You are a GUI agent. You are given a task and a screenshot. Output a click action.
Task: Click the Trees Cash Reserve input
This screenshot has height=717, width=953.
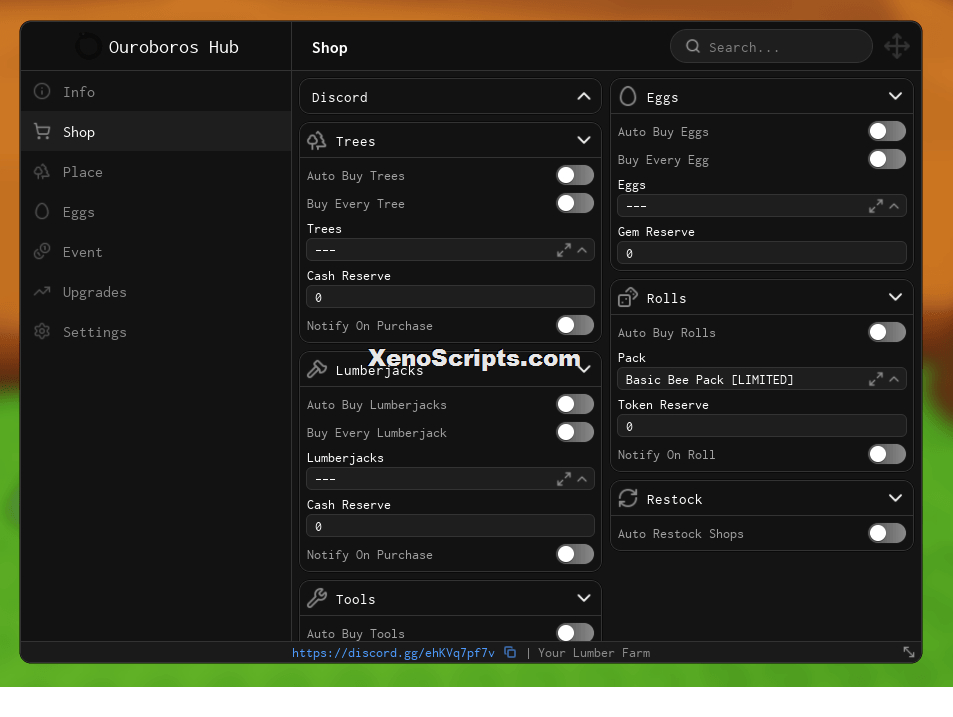[x=450, y=297]
